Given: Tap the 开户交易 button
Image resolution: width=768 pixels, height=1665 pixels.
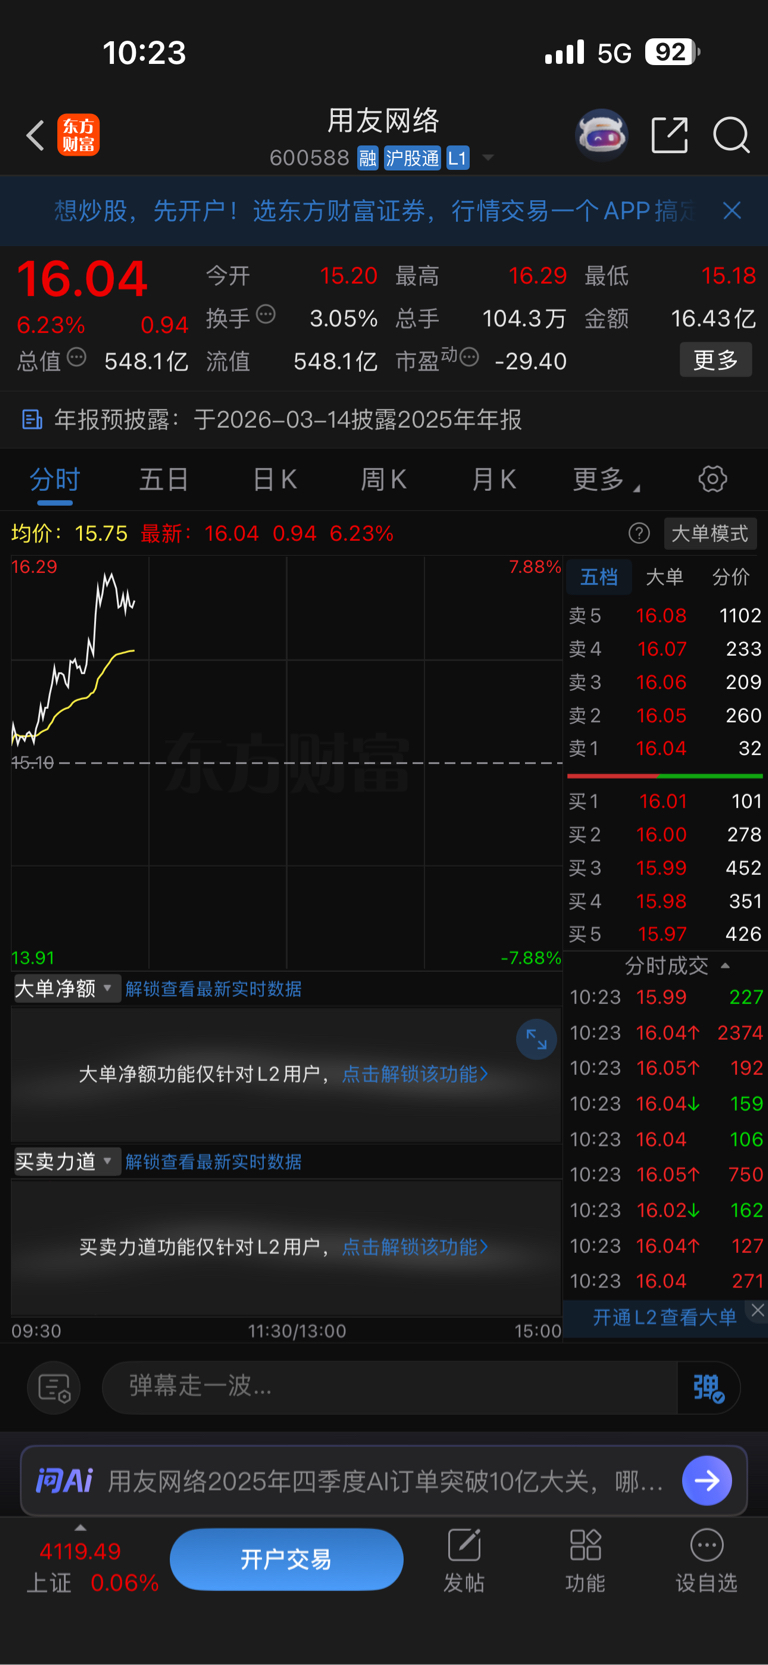Looking at the screenshot, I should click(286, 1559).
